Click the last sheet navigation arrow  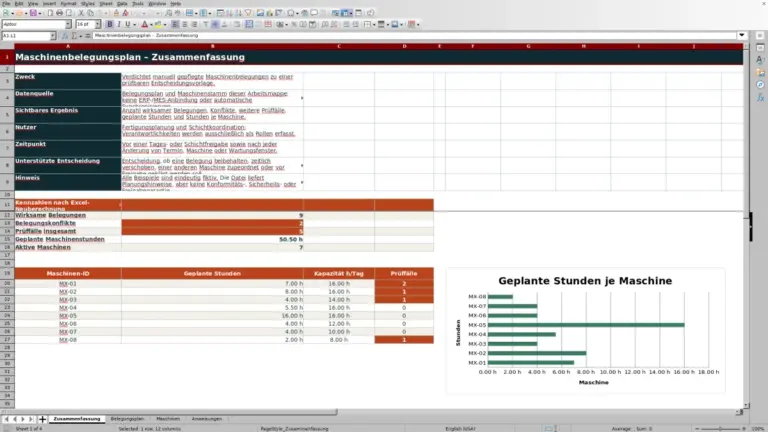(x=31, y=419)
